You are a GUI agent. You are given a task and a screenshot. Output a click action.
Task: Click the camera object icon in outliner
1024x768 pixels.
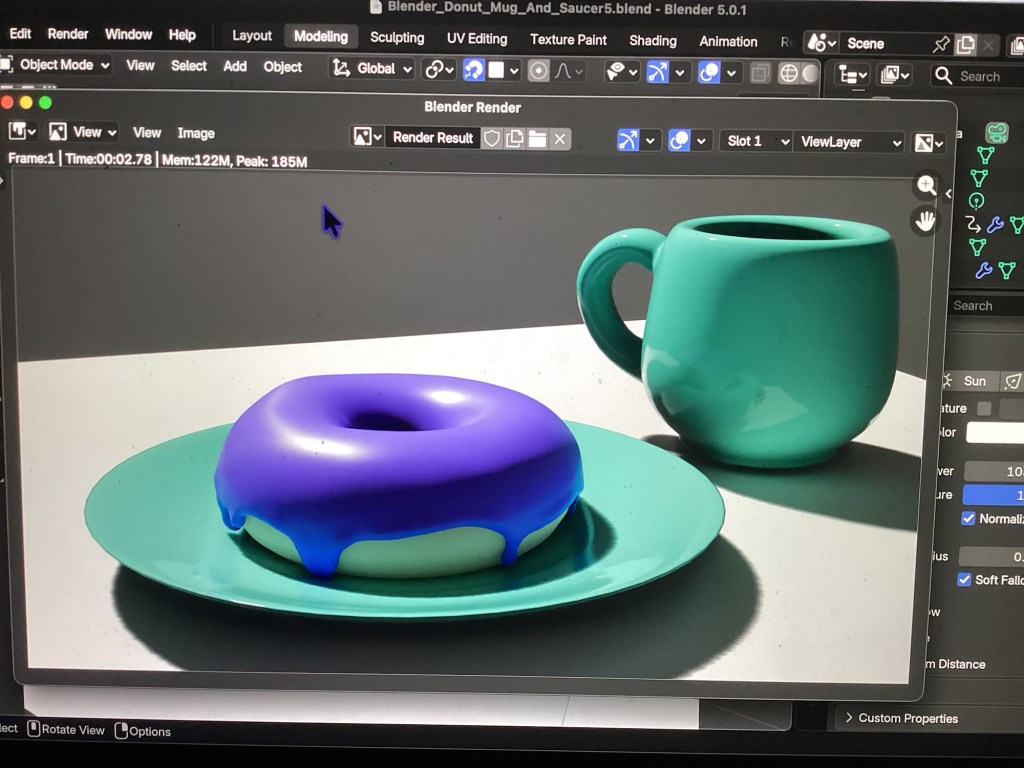[996, 133]
